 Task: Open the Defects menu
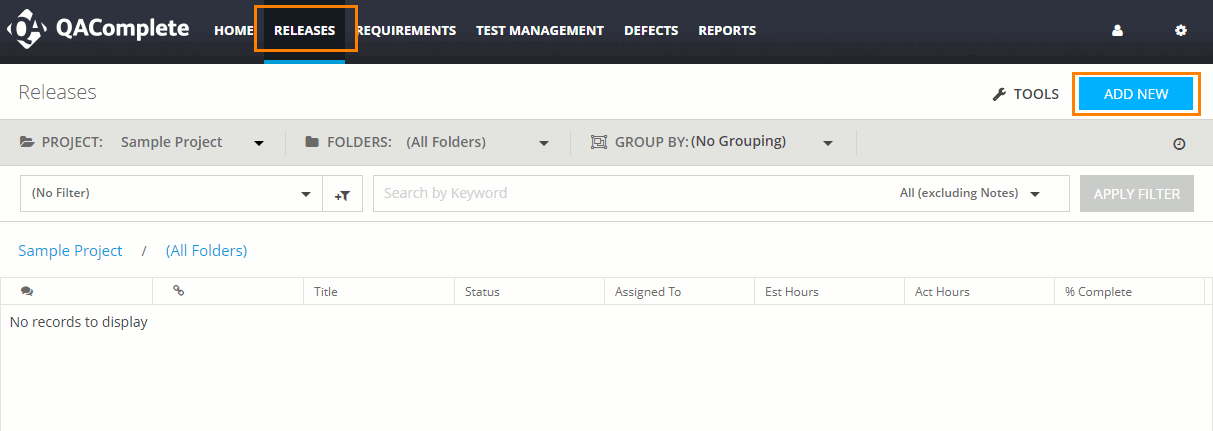[651, 31]
